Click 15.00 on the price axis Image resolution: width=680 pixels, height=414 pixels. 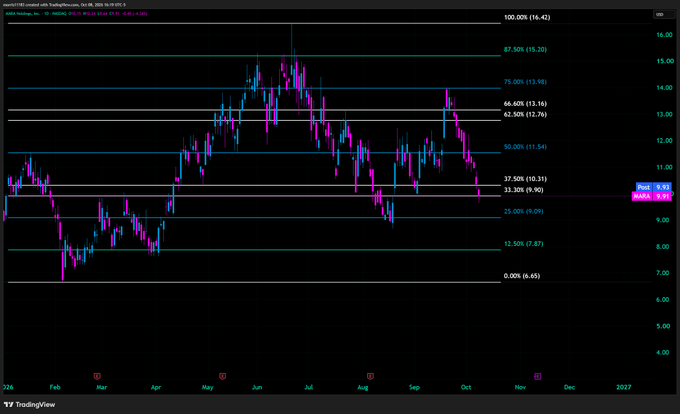click(x=664, y=61)
